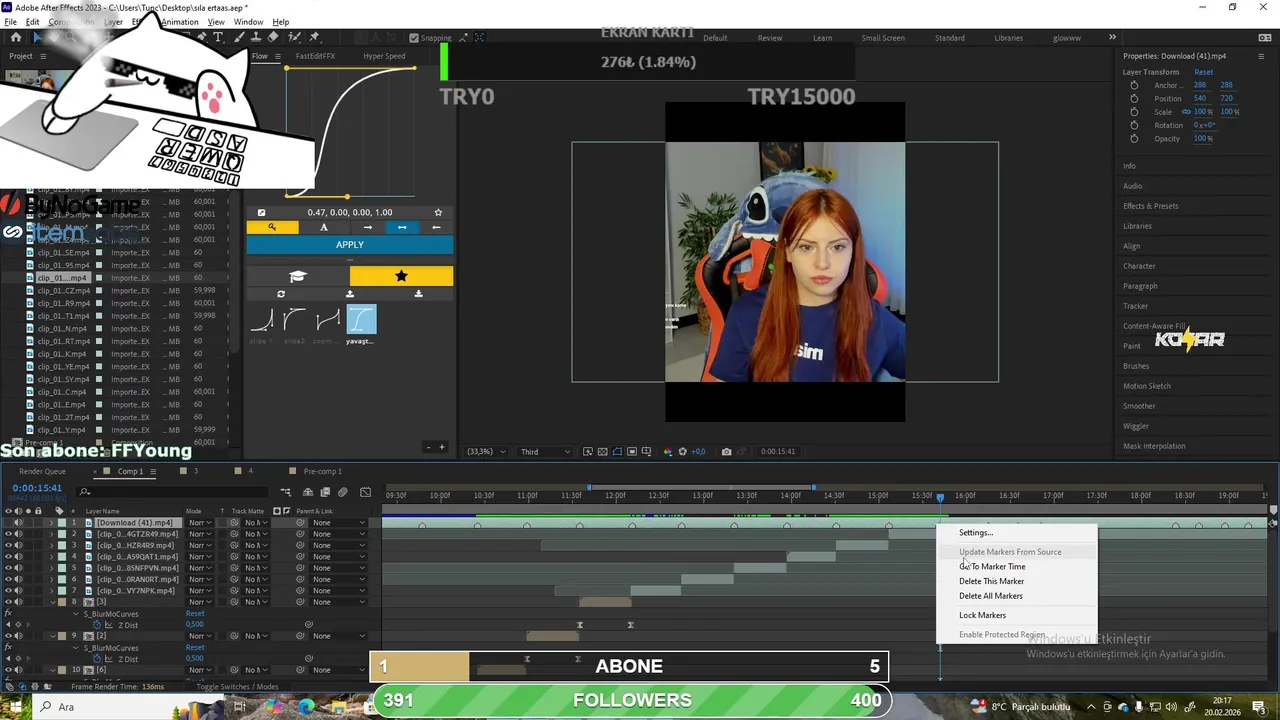Collapse S_BlurMoCurves effect under layer 8
Image resolution: width=1280 pixels, height=720 pixels.
click(x=76, y=614)
